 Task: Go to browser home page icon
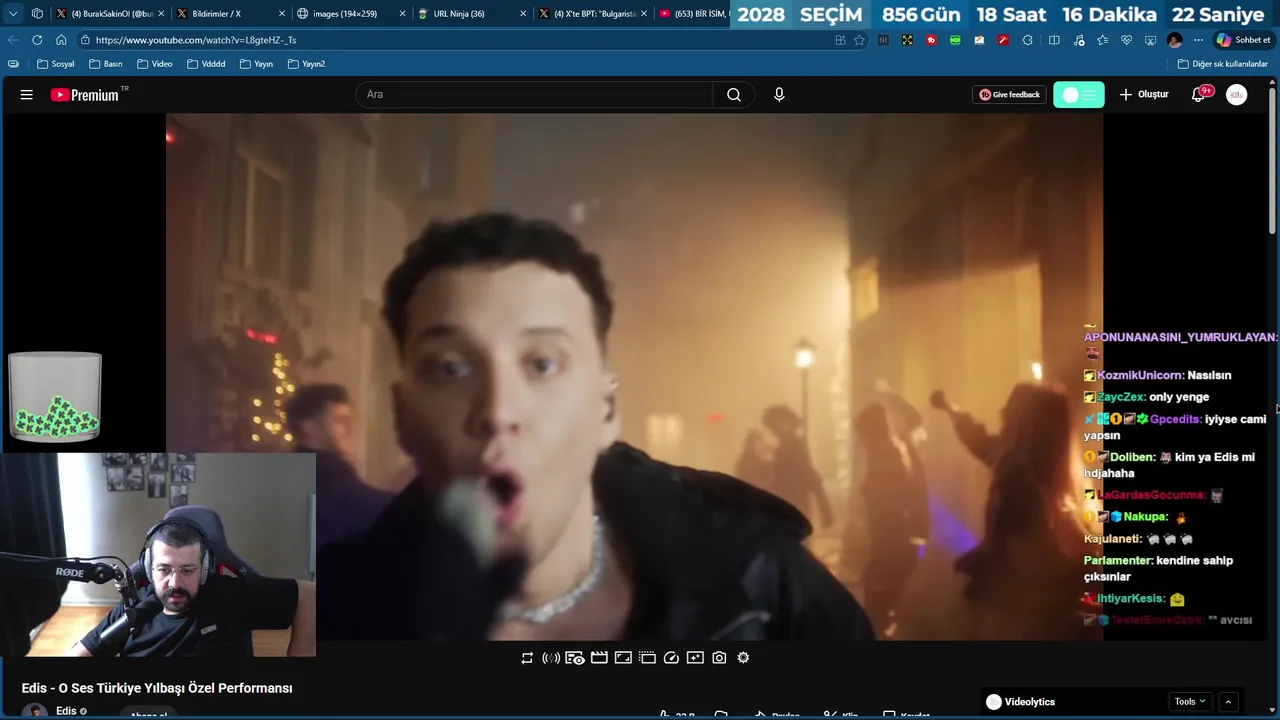pos(61,40)
